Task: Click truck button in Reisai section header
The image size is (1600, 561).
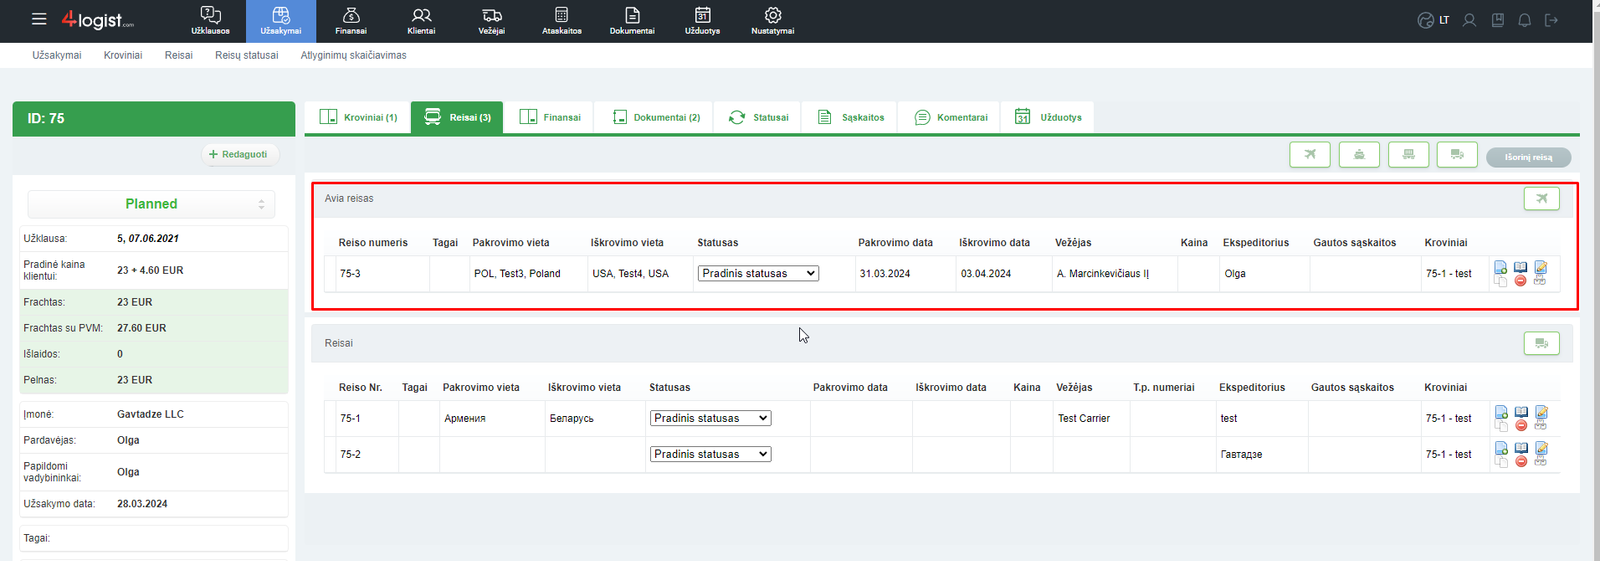Action: [x=1542, y=343]
